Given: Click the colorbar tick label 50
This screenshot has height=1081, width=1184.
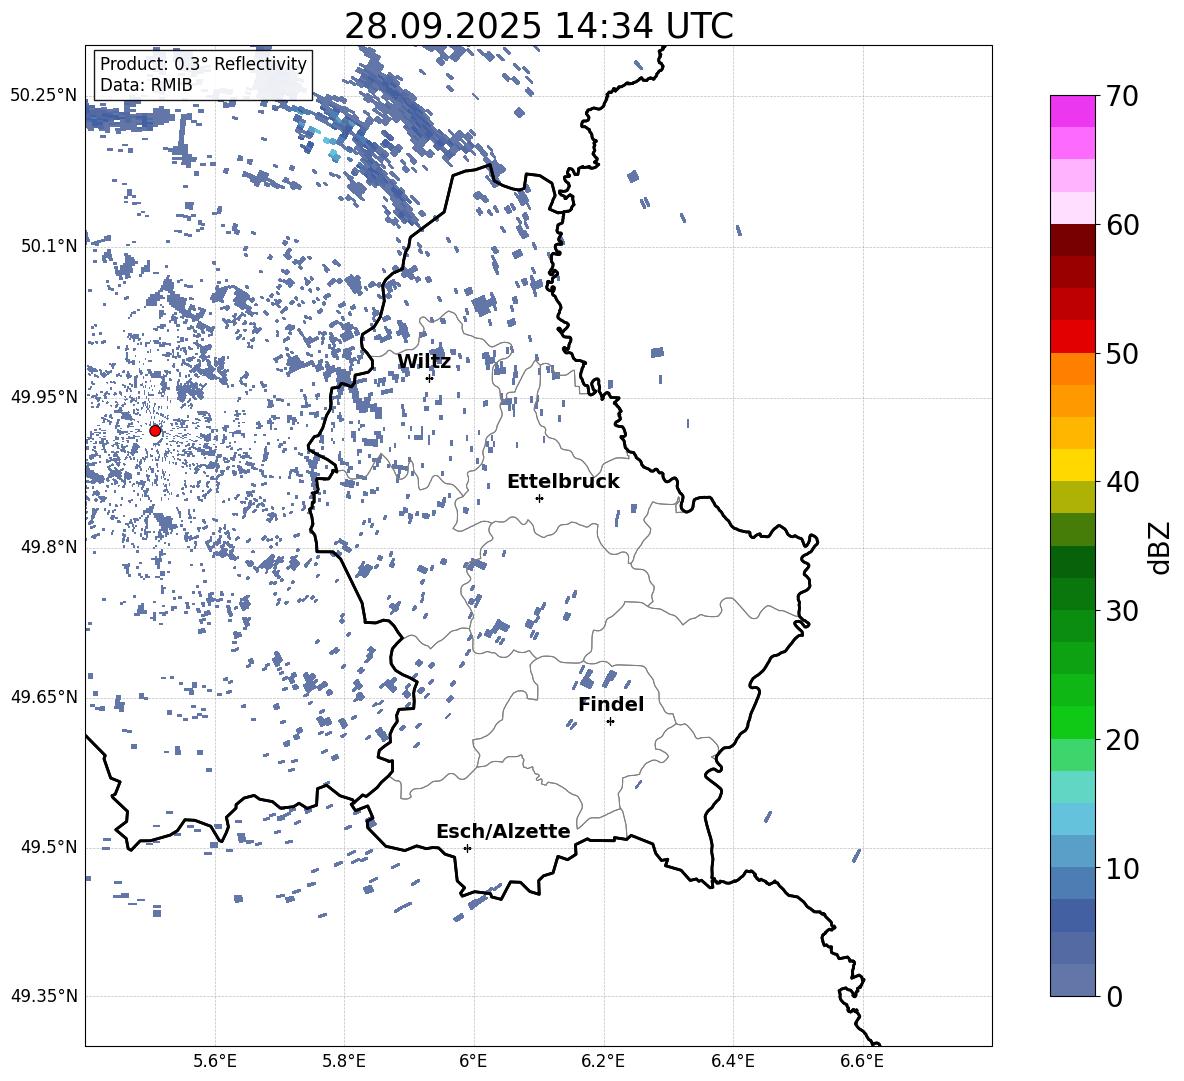Looking at the screenshot, I should click(1123, 354).
